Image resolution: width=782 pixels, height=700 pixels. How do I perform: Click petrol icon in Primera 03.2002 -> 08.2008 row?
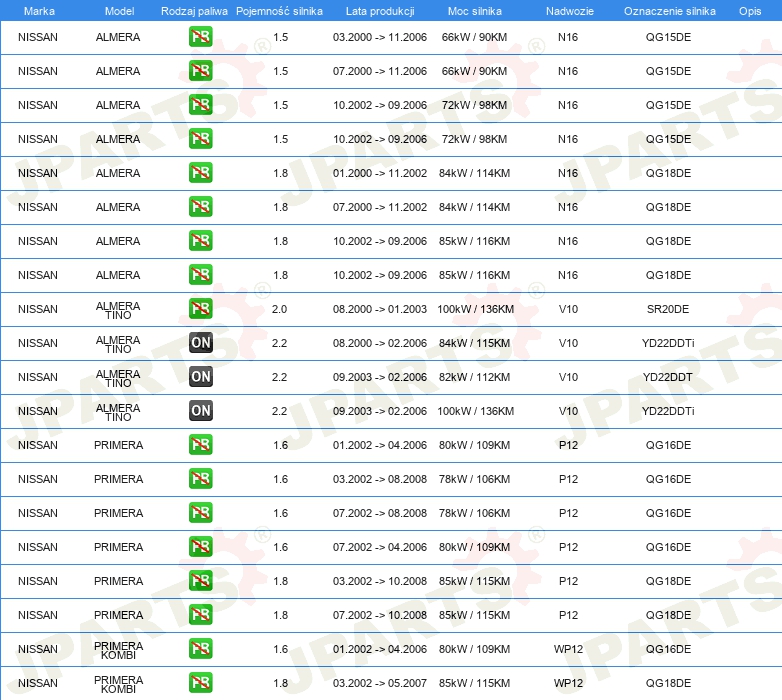(x=200, y=479)
